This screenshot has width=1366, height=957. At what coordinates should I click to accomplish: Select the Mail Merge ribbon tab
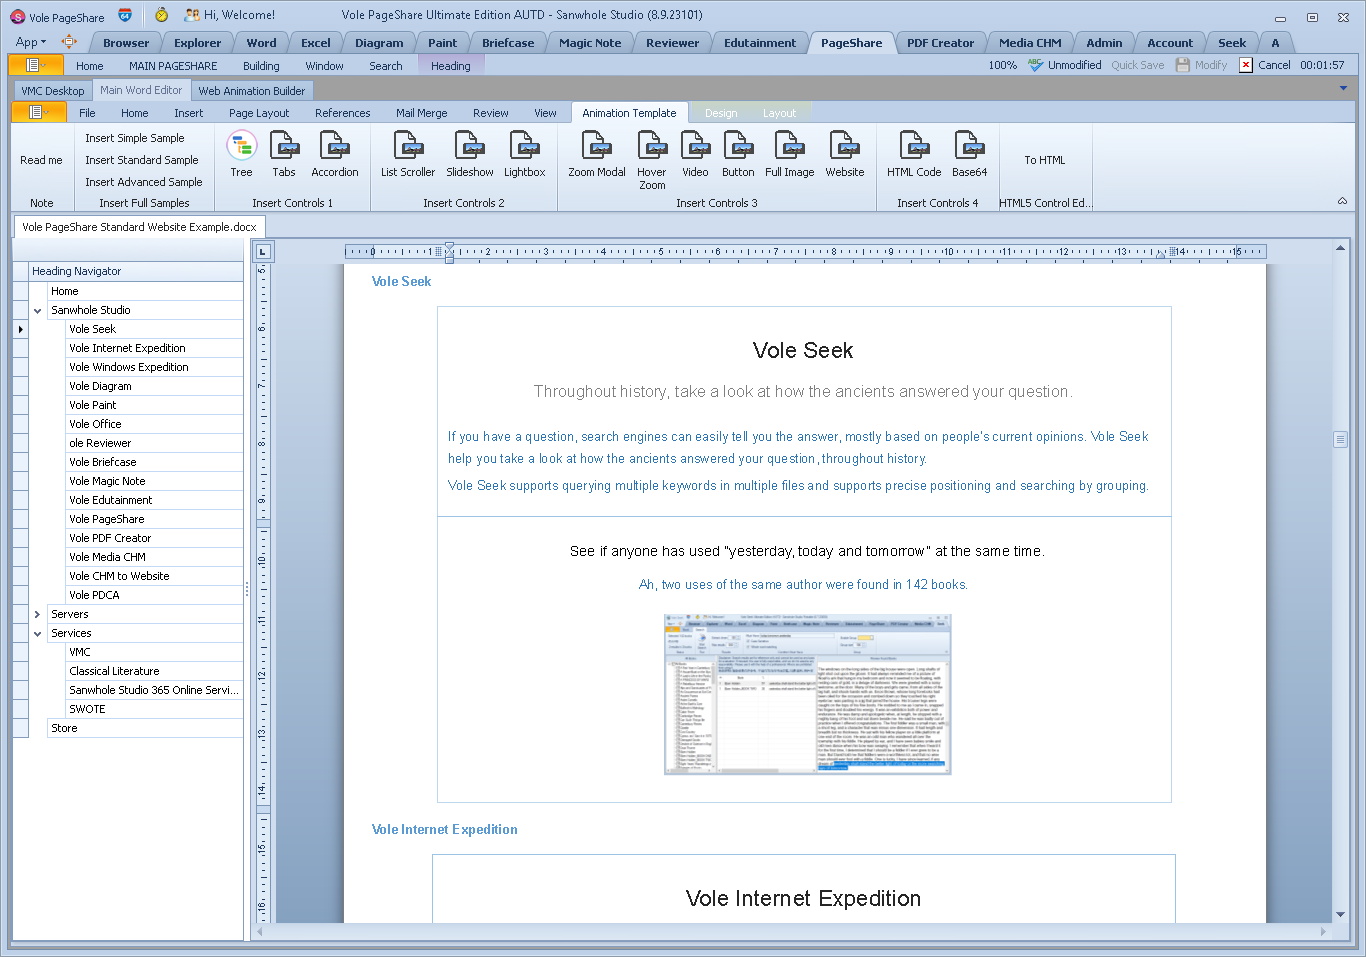tap(421, 113)
